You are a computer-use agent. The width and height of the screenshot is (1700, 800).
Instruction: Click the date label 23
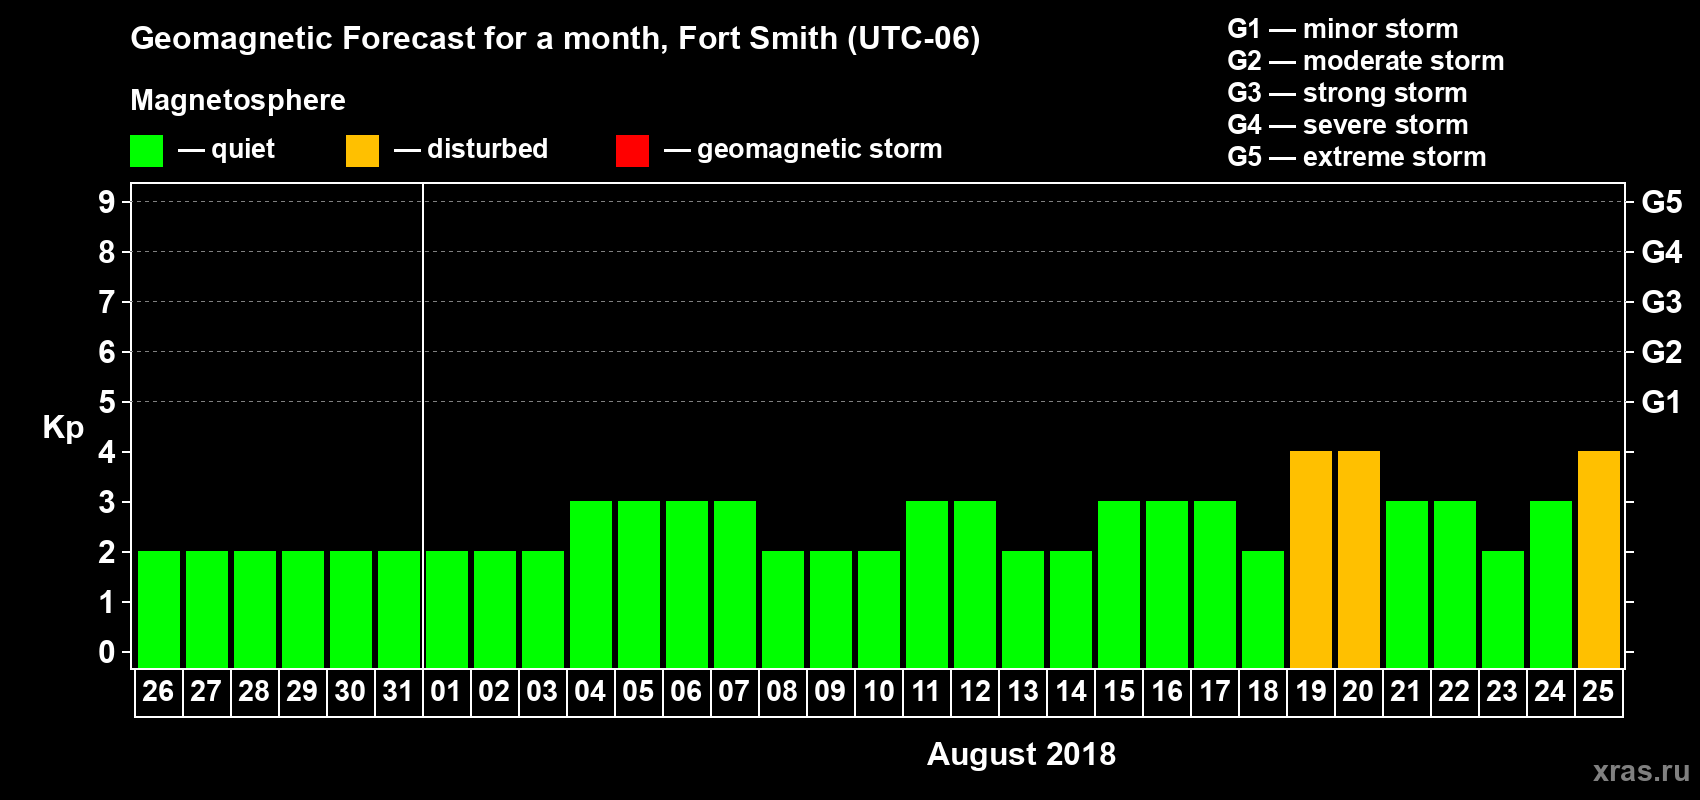1502,692
